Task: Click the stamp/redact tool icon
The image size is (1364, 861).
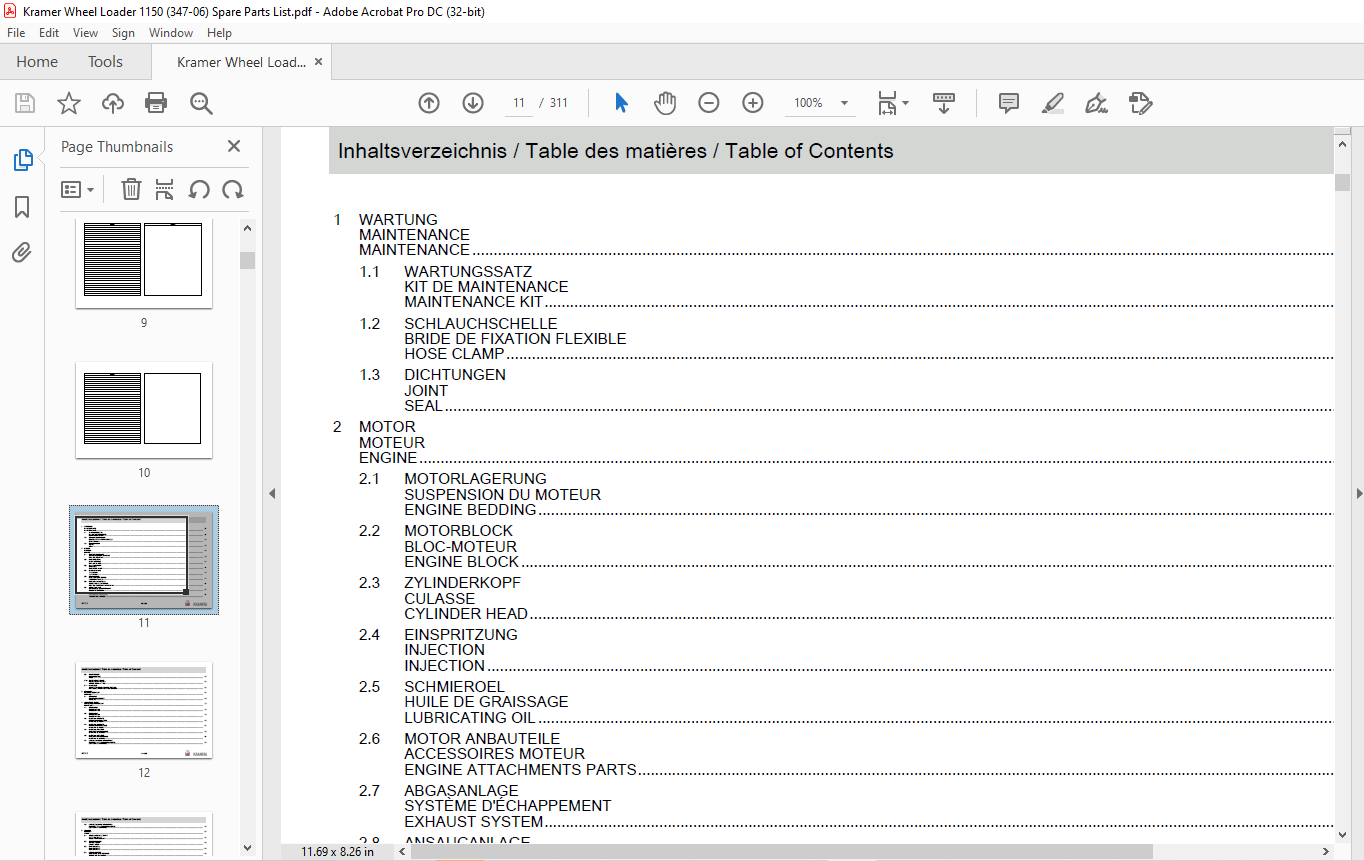Action: pyautogui.click(x=1140, y=103)
